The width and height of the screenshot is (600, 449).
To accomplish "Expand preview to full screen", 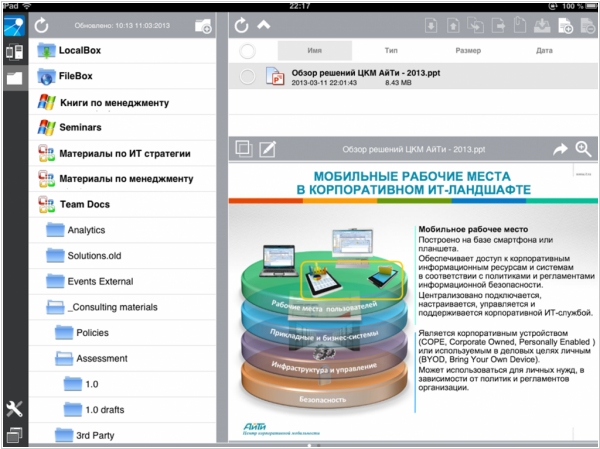I will pyautogui.click(x=243, y=149).
